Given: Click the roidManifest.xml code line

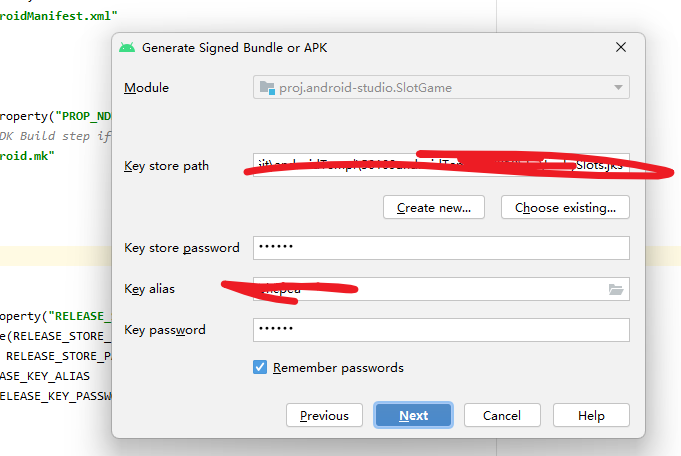Looking at the screenshot, I should point(58,16).
